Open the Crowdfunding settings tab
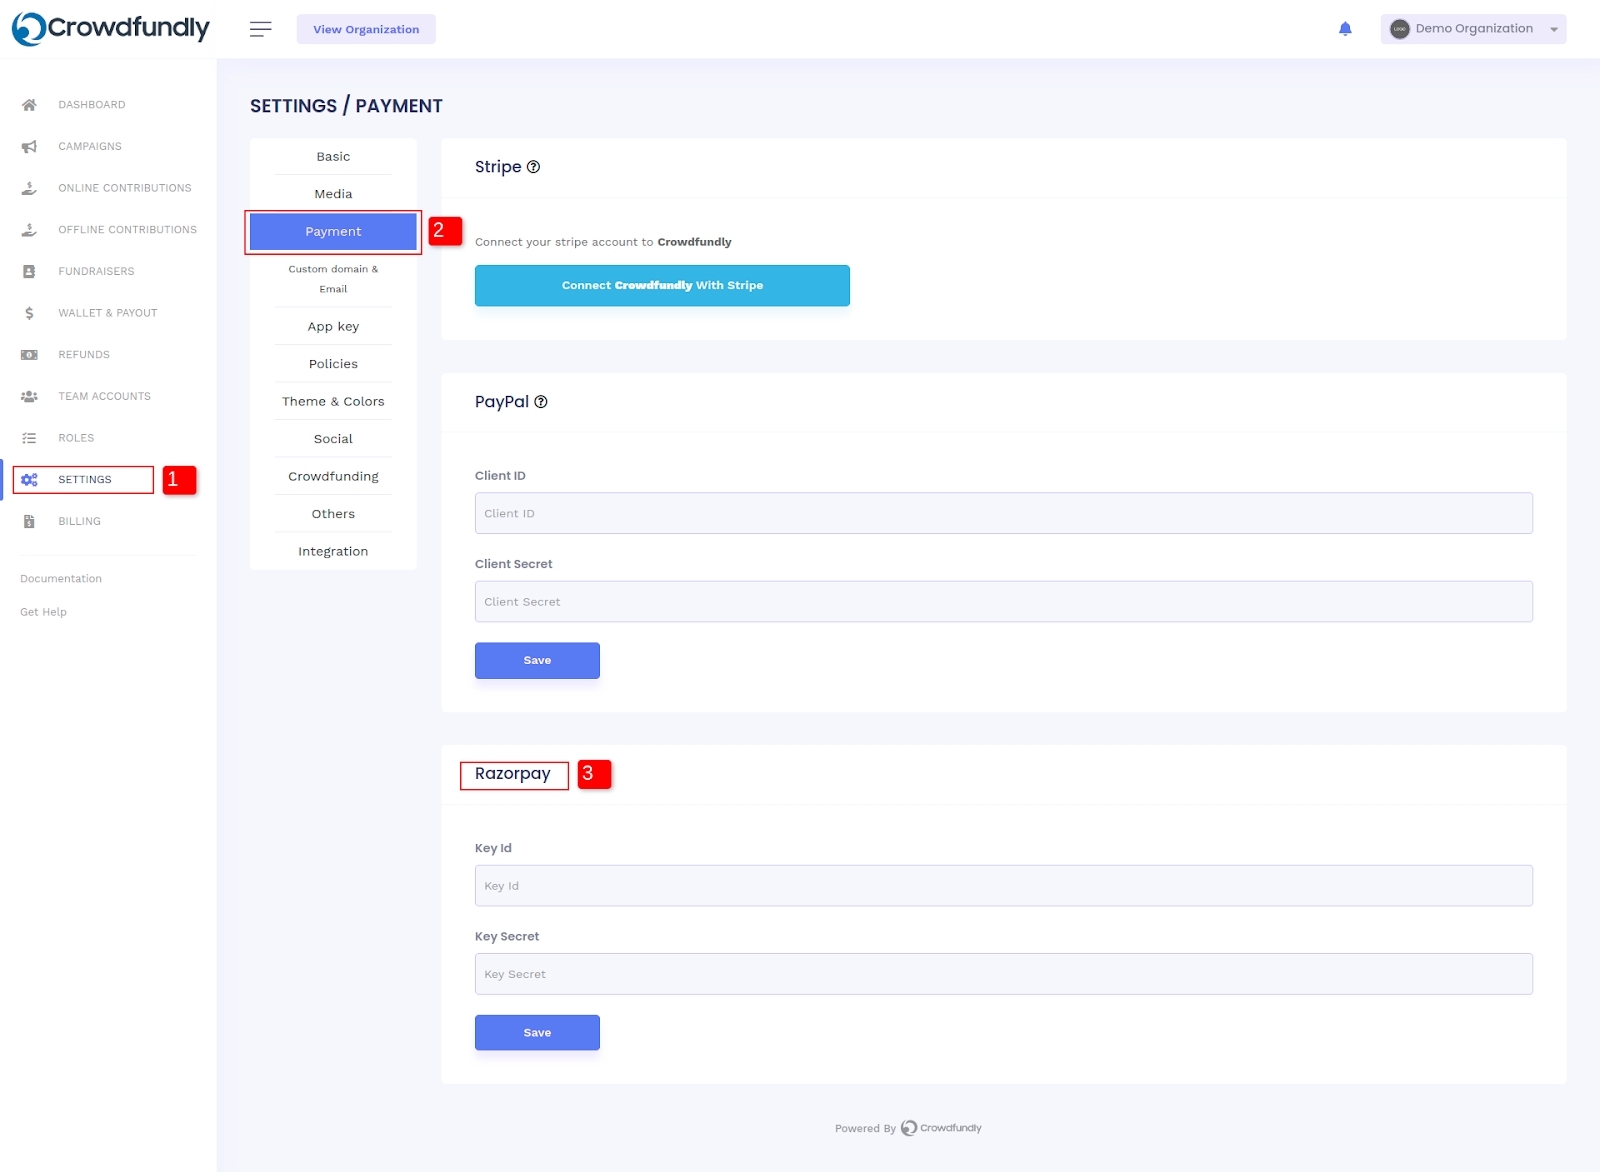Image resolution: width=1600 pixels, height=1173 pixels. click(333, 477)
